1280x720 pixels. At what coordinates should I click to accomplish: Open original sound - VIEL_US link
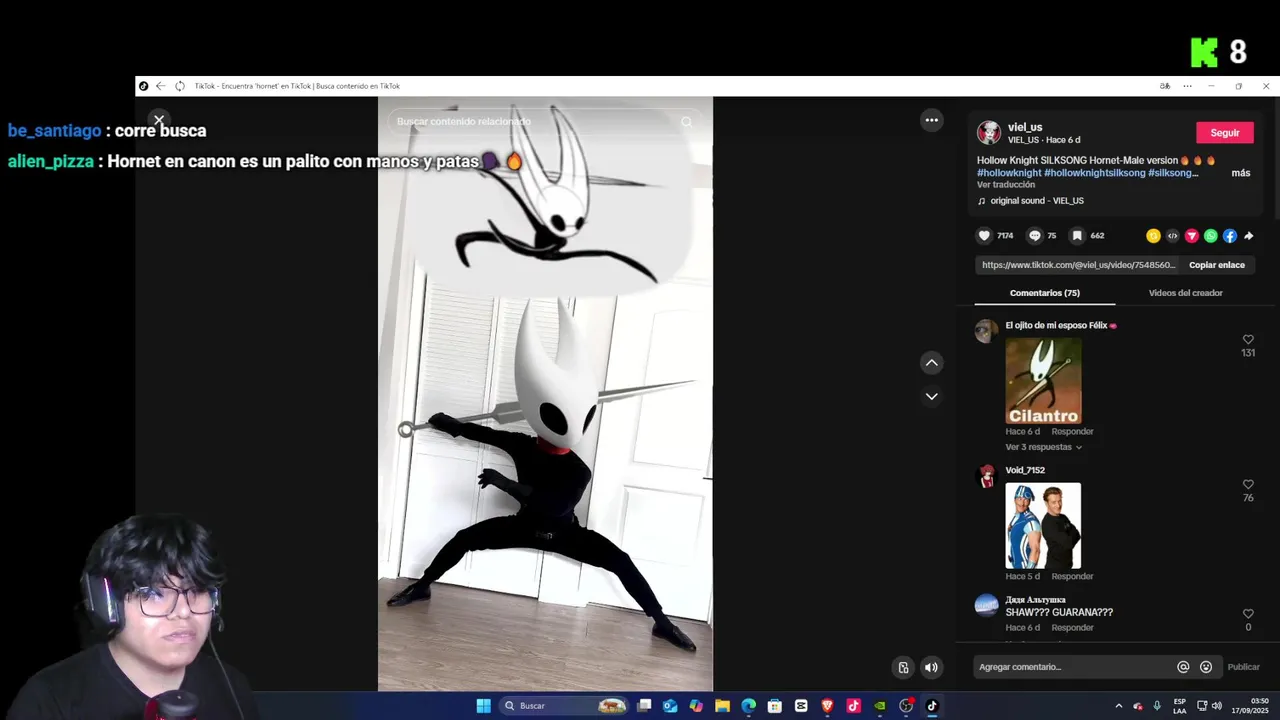tap(1037, 201)
